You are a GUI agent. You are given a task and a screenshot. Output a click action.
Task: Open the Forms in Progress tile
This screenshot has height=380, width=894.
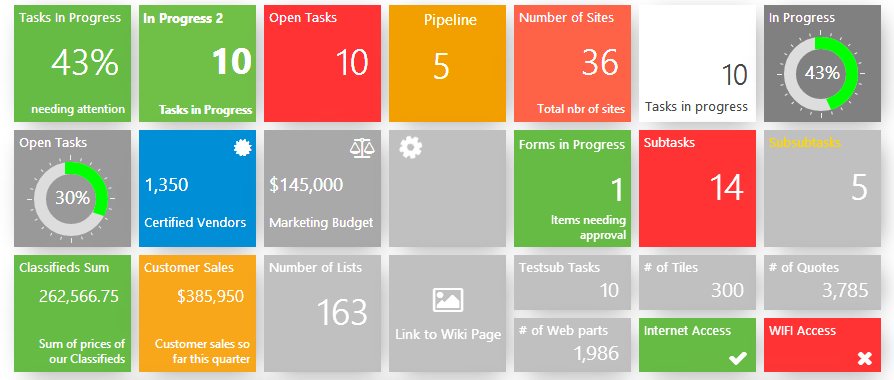[572, 188]
